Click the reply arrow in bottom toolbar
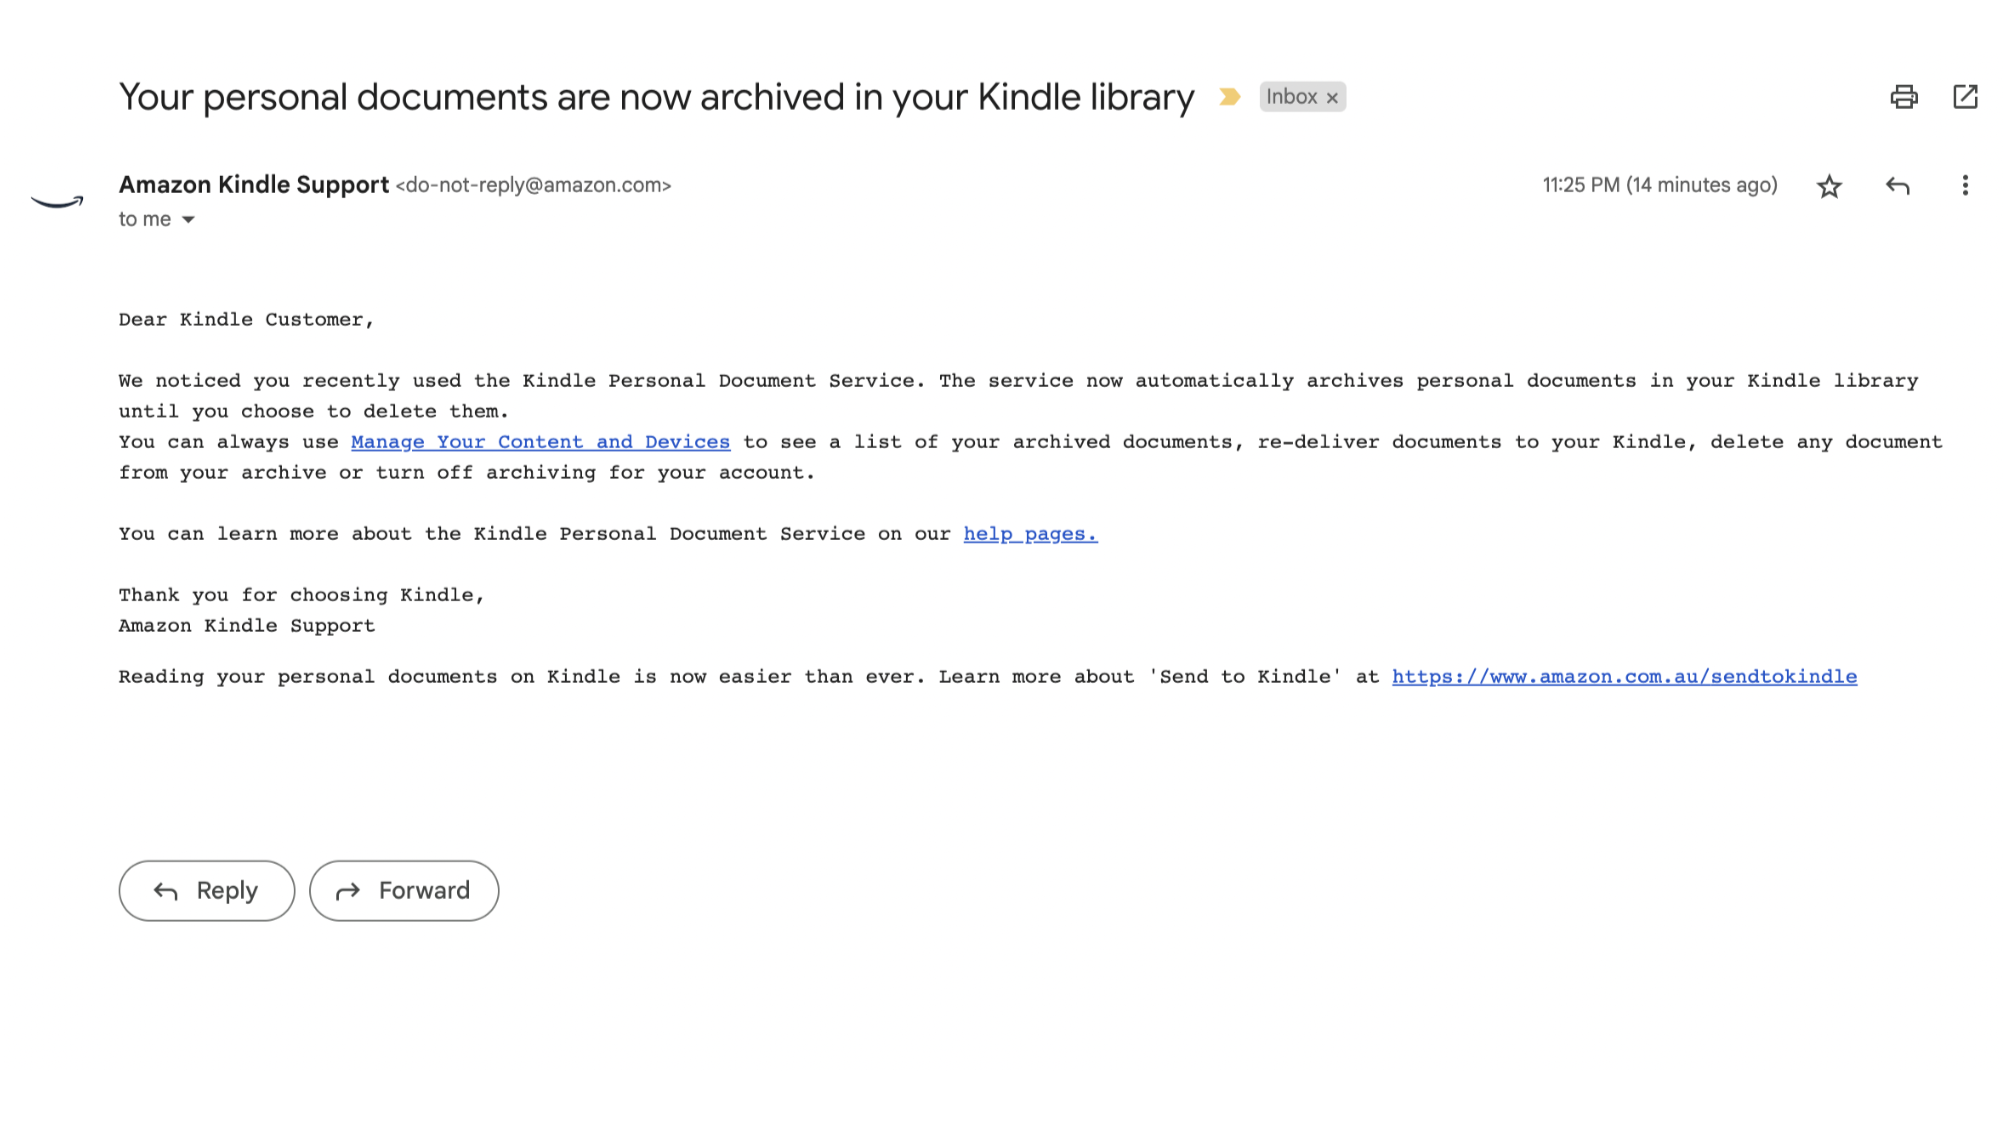2009x1124 pixels. point(164,891)
